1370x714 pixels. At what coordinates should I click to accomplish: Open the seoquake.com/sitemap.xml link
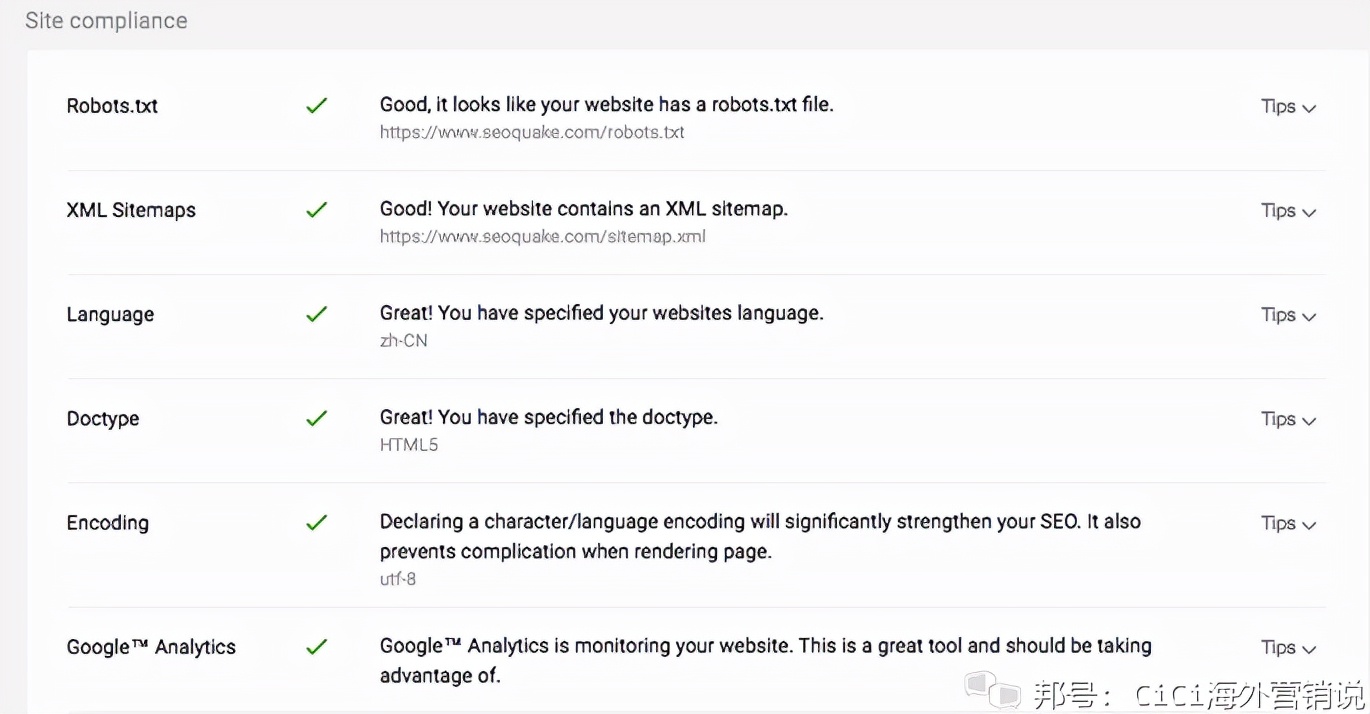(543, 237)
